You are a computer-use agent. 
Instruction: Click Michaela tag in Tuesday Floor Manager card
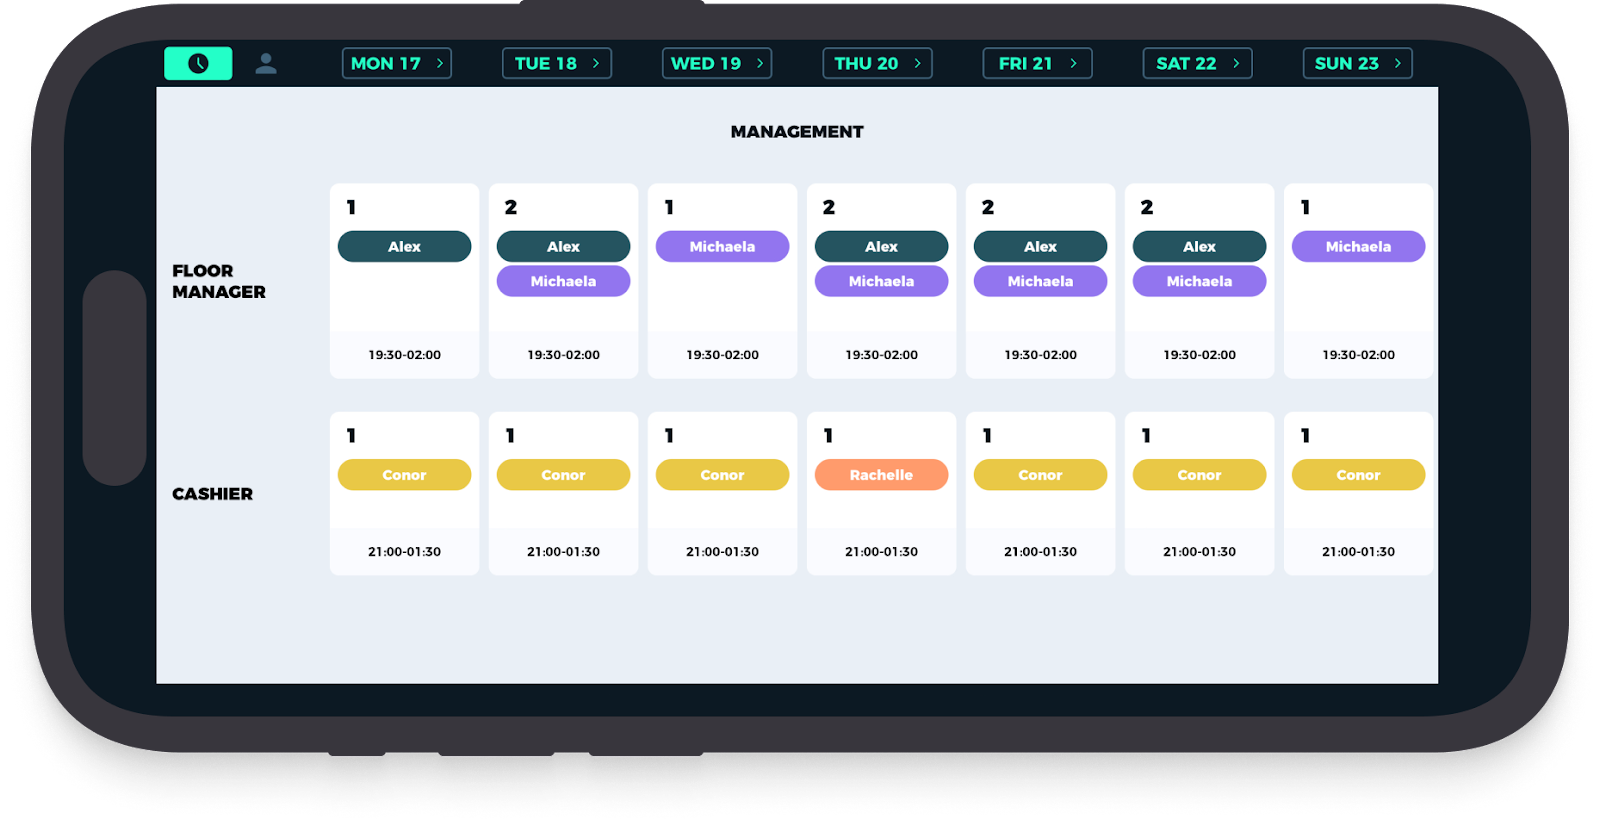(x=563, y=281)
